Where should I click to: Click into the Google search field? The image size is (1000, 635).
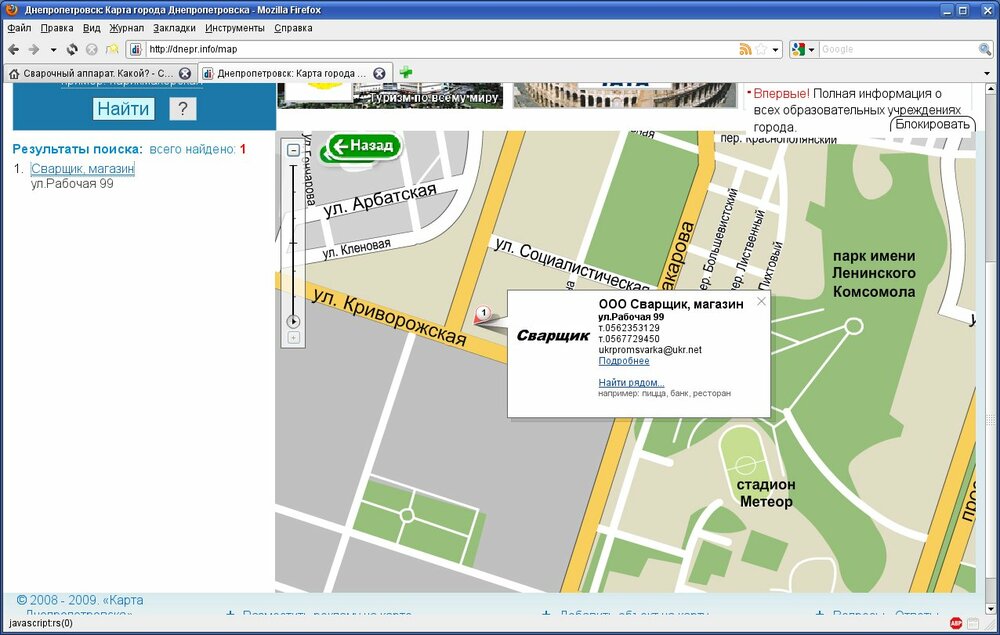coord(897,49)
